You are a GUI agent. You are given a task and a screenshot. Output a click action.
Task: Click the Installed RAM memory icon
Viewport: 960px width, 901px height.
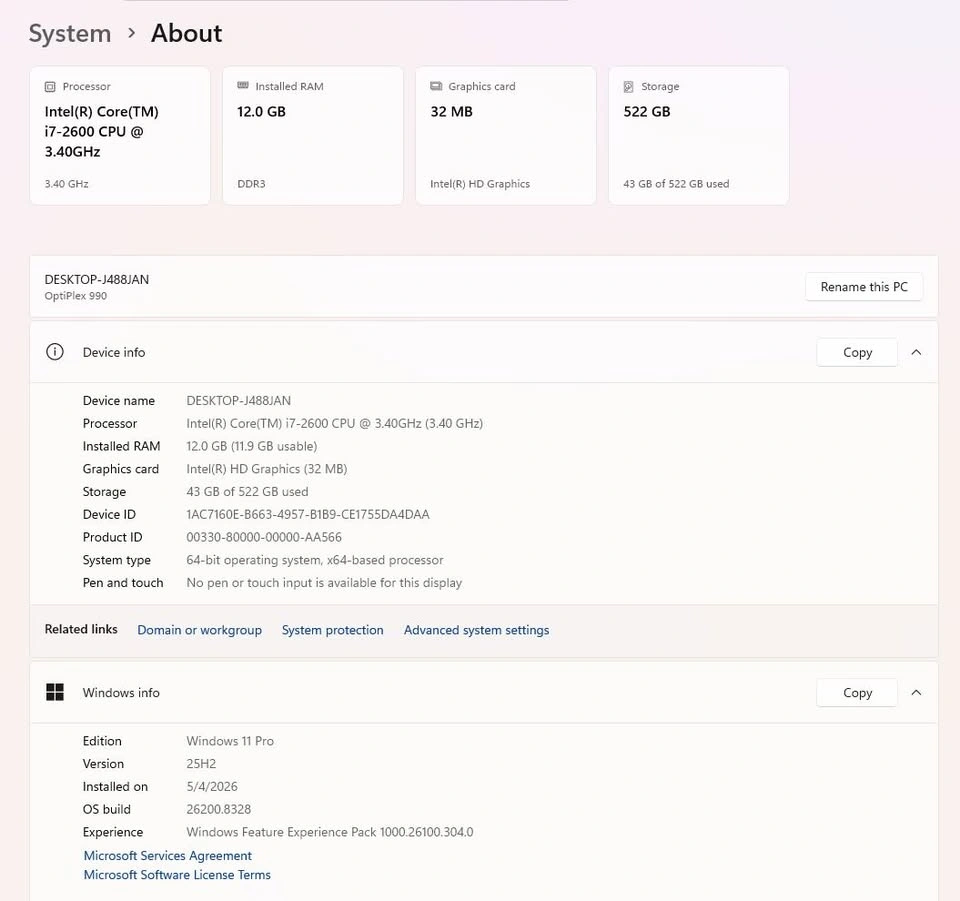243,86
